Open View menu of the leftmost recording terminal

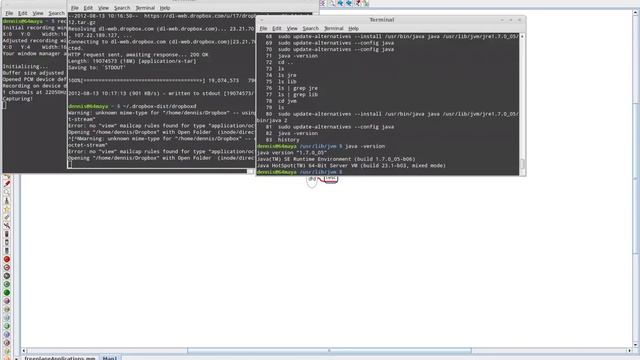coord(38,13)
